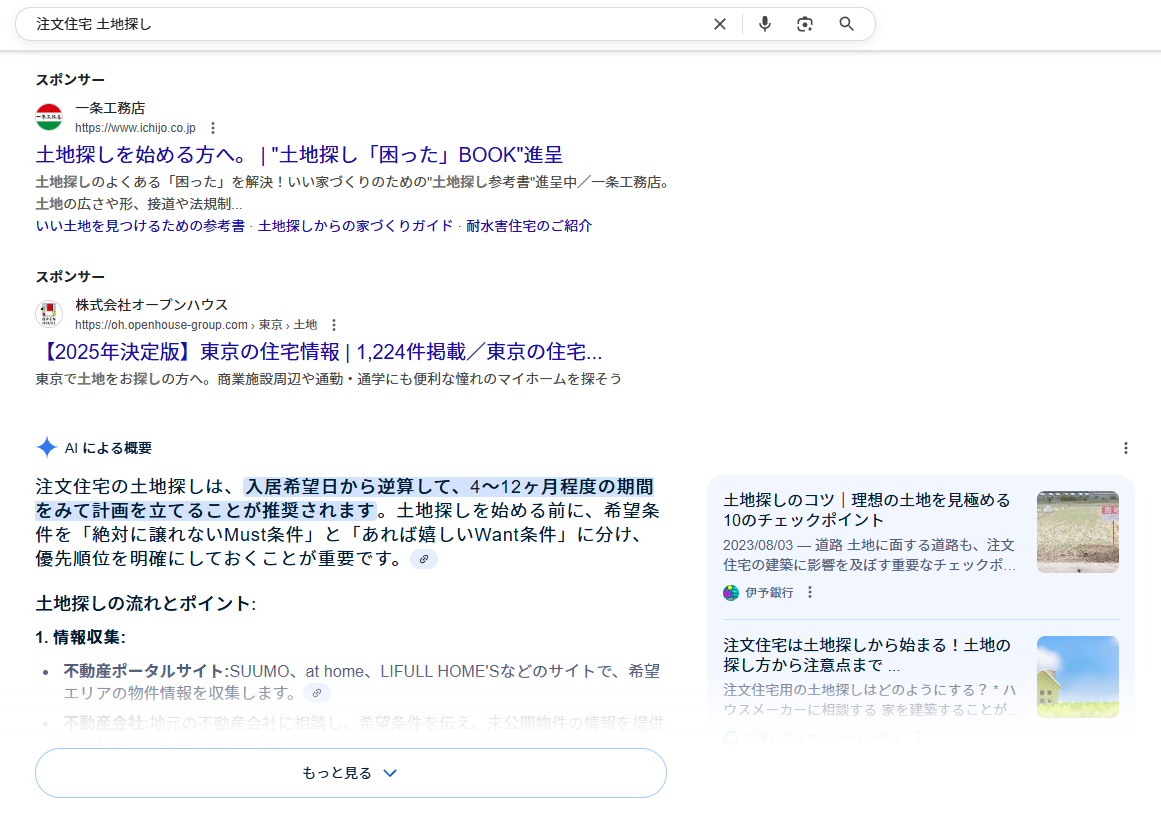Click the https://www.ichijo.co.jp URL text
This screenshot has width=1161, height=814.
[x=135, y=128]
